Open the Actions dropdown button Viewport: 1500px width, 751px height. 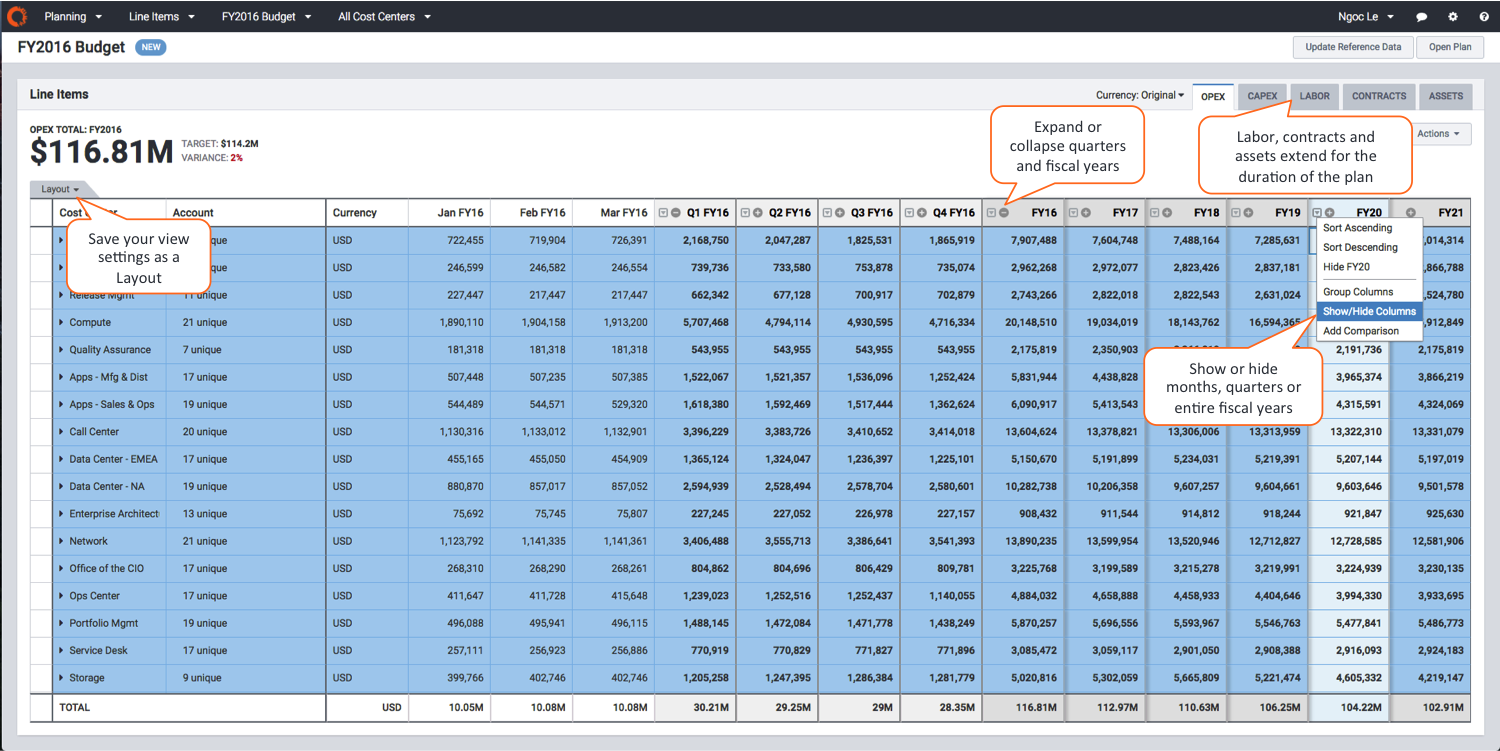point(1438,134)
